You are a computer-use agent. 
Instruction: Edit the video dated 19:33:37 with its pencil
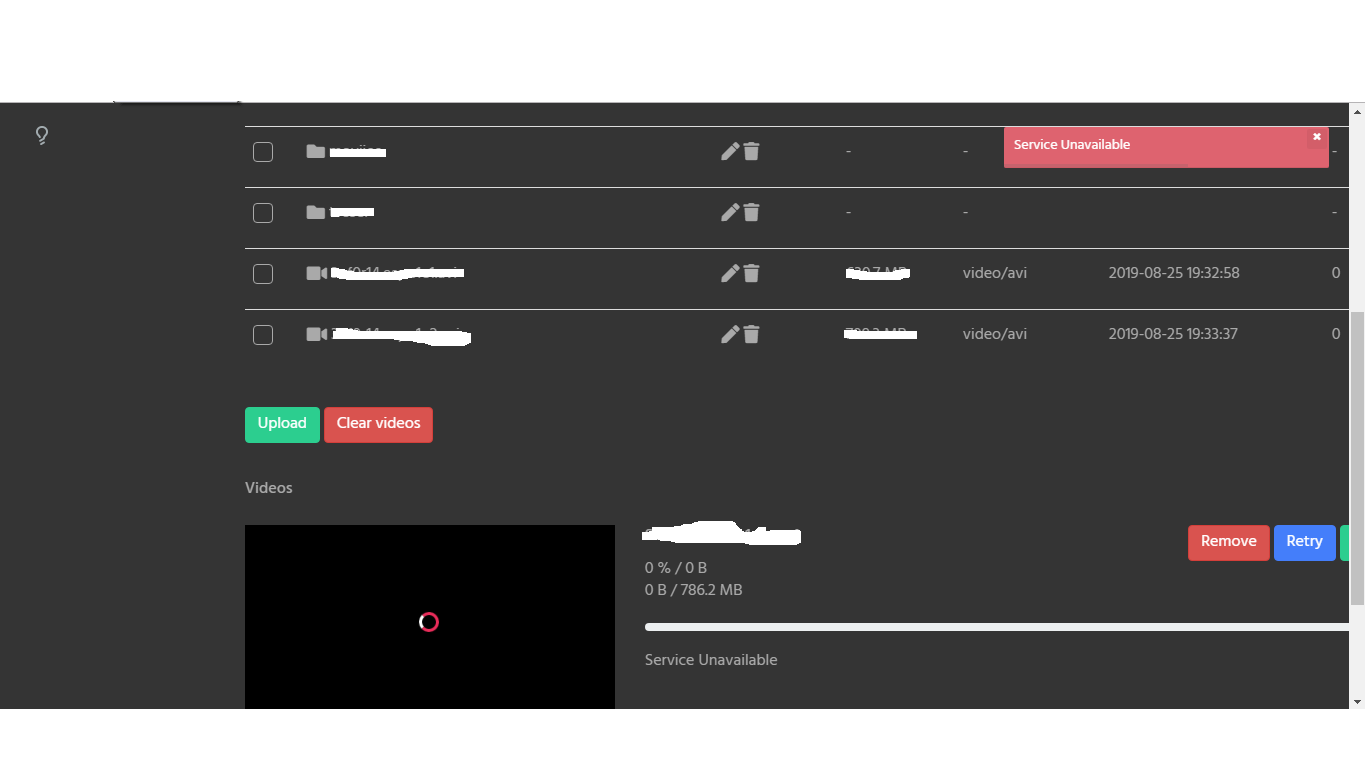tap(730, 334)
